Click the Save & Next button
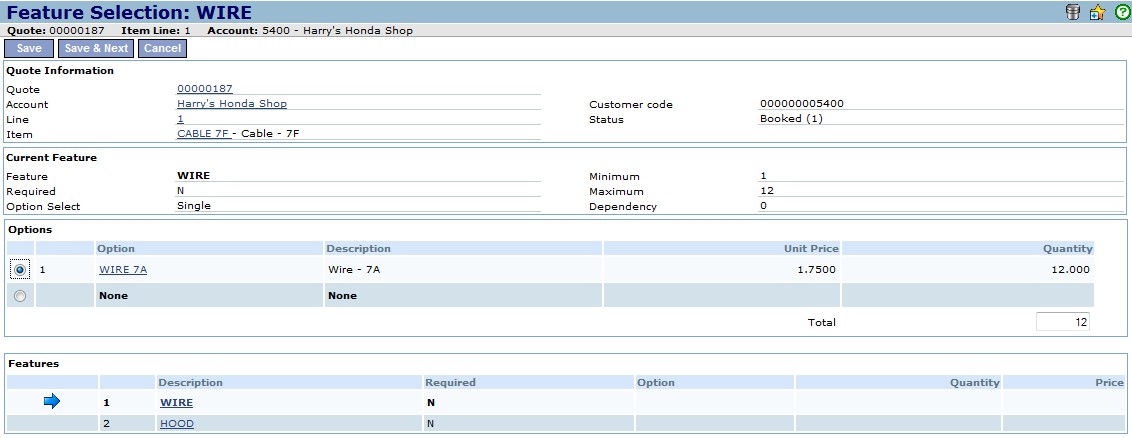The width and height of the screenshot is (1132, 438). point(96,48)
